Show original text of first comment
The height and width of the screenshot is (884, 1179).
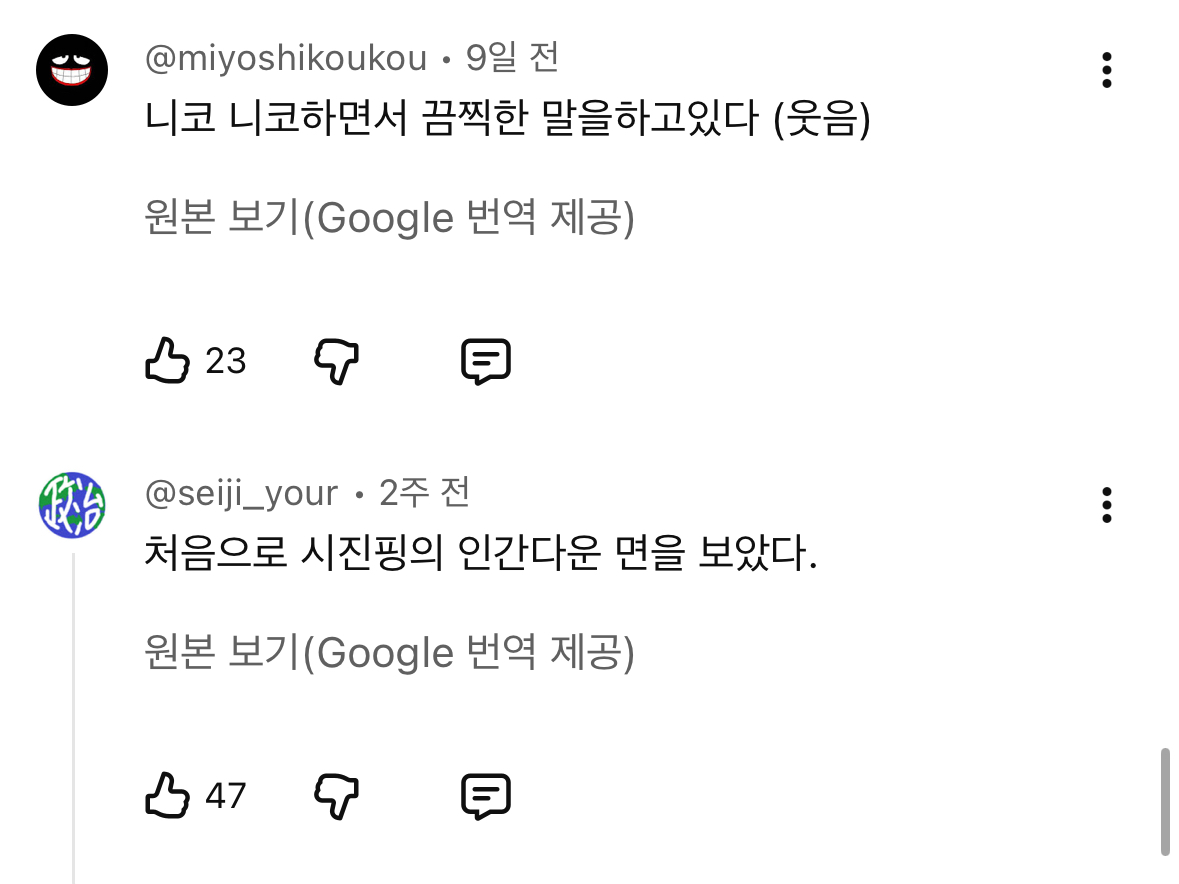pyautogui.click(x=389, y=217)
